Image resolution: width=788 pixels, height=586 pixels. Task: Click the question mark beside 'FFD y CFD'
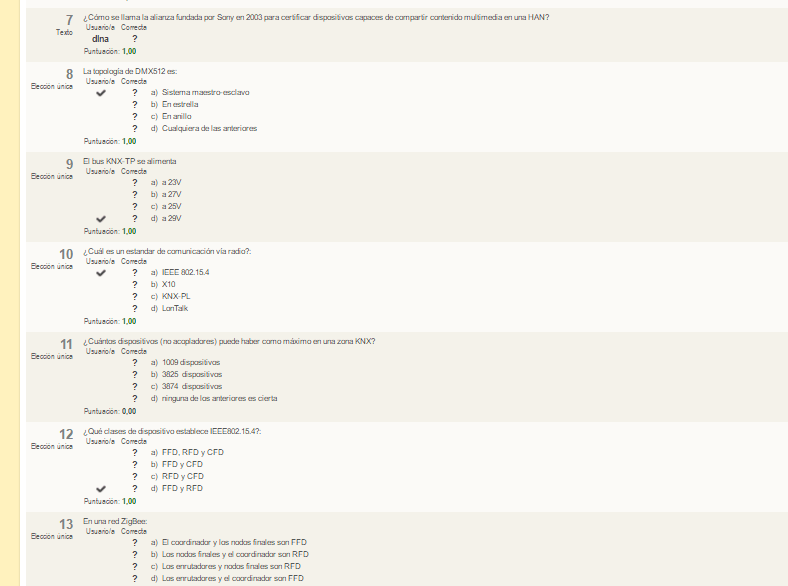[135, 464]
